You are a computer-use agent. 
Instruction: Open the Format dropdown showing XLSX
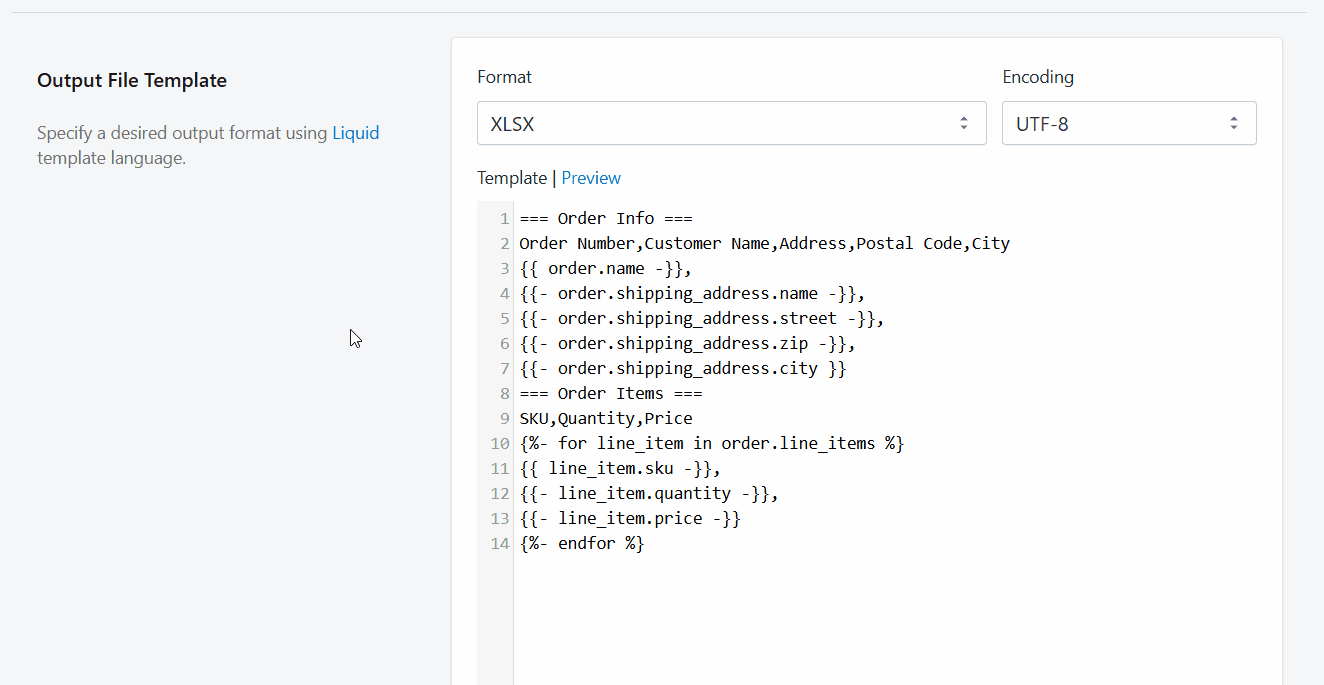click(730, 123)
